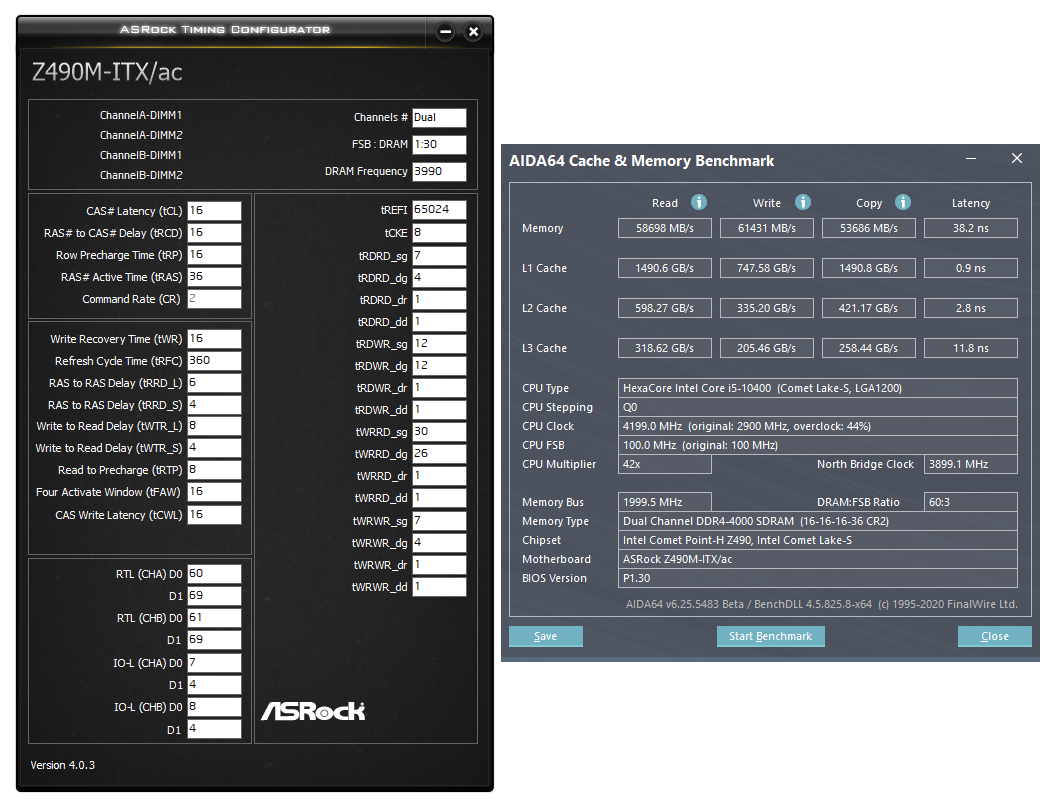This screenshot has height=803, width=1057.
Task: Click the Close button in AIDA64
Action: pyautogui.click(x=994, y=636)
